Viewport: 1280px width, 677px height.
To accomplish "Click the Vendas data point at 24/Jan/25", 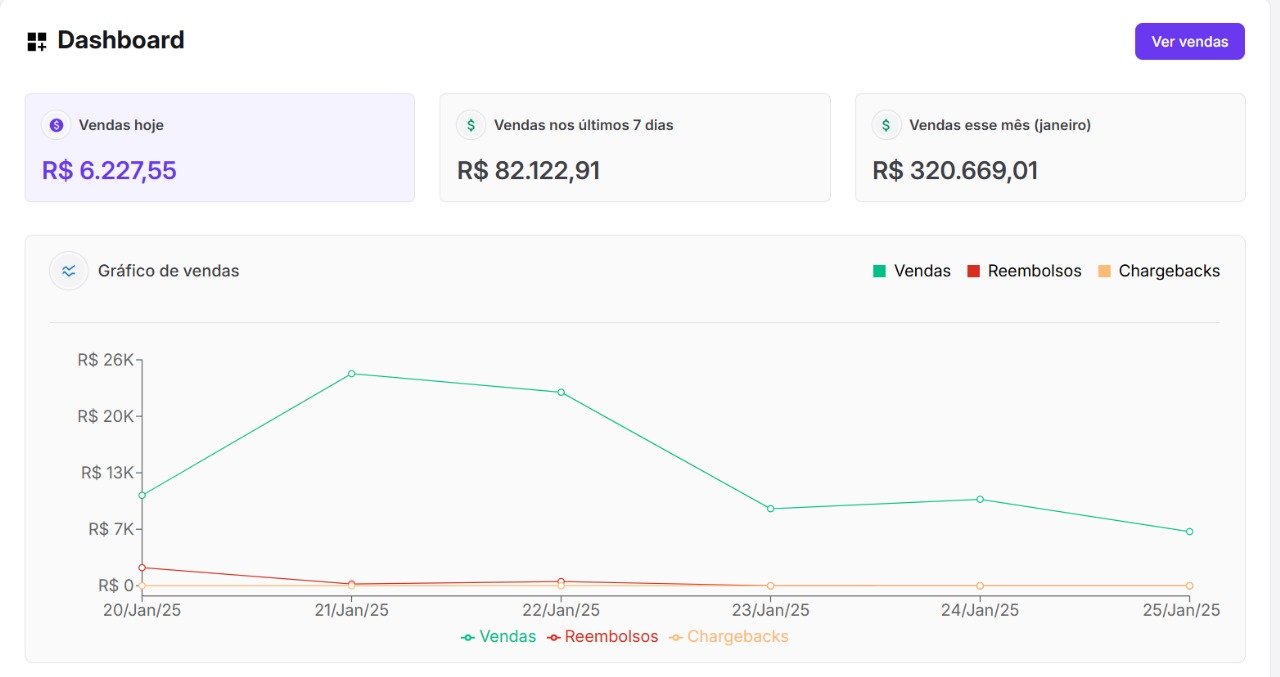I will 980,499.
